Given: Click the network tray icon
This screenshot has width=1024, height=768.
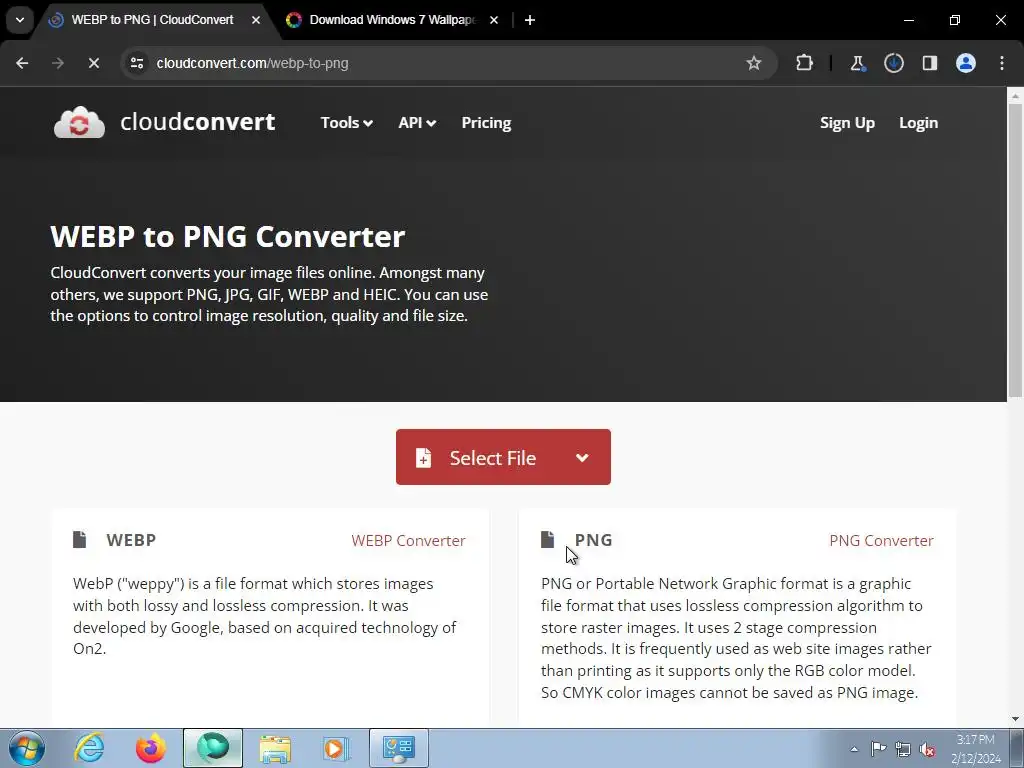Looking at the screenshot, I should (x=903, y=749).
